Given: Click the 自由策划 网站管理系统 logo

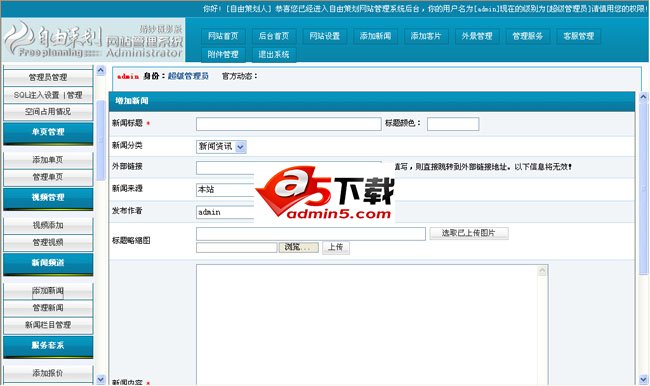Looking at the screenshot, I should [93, 40].
